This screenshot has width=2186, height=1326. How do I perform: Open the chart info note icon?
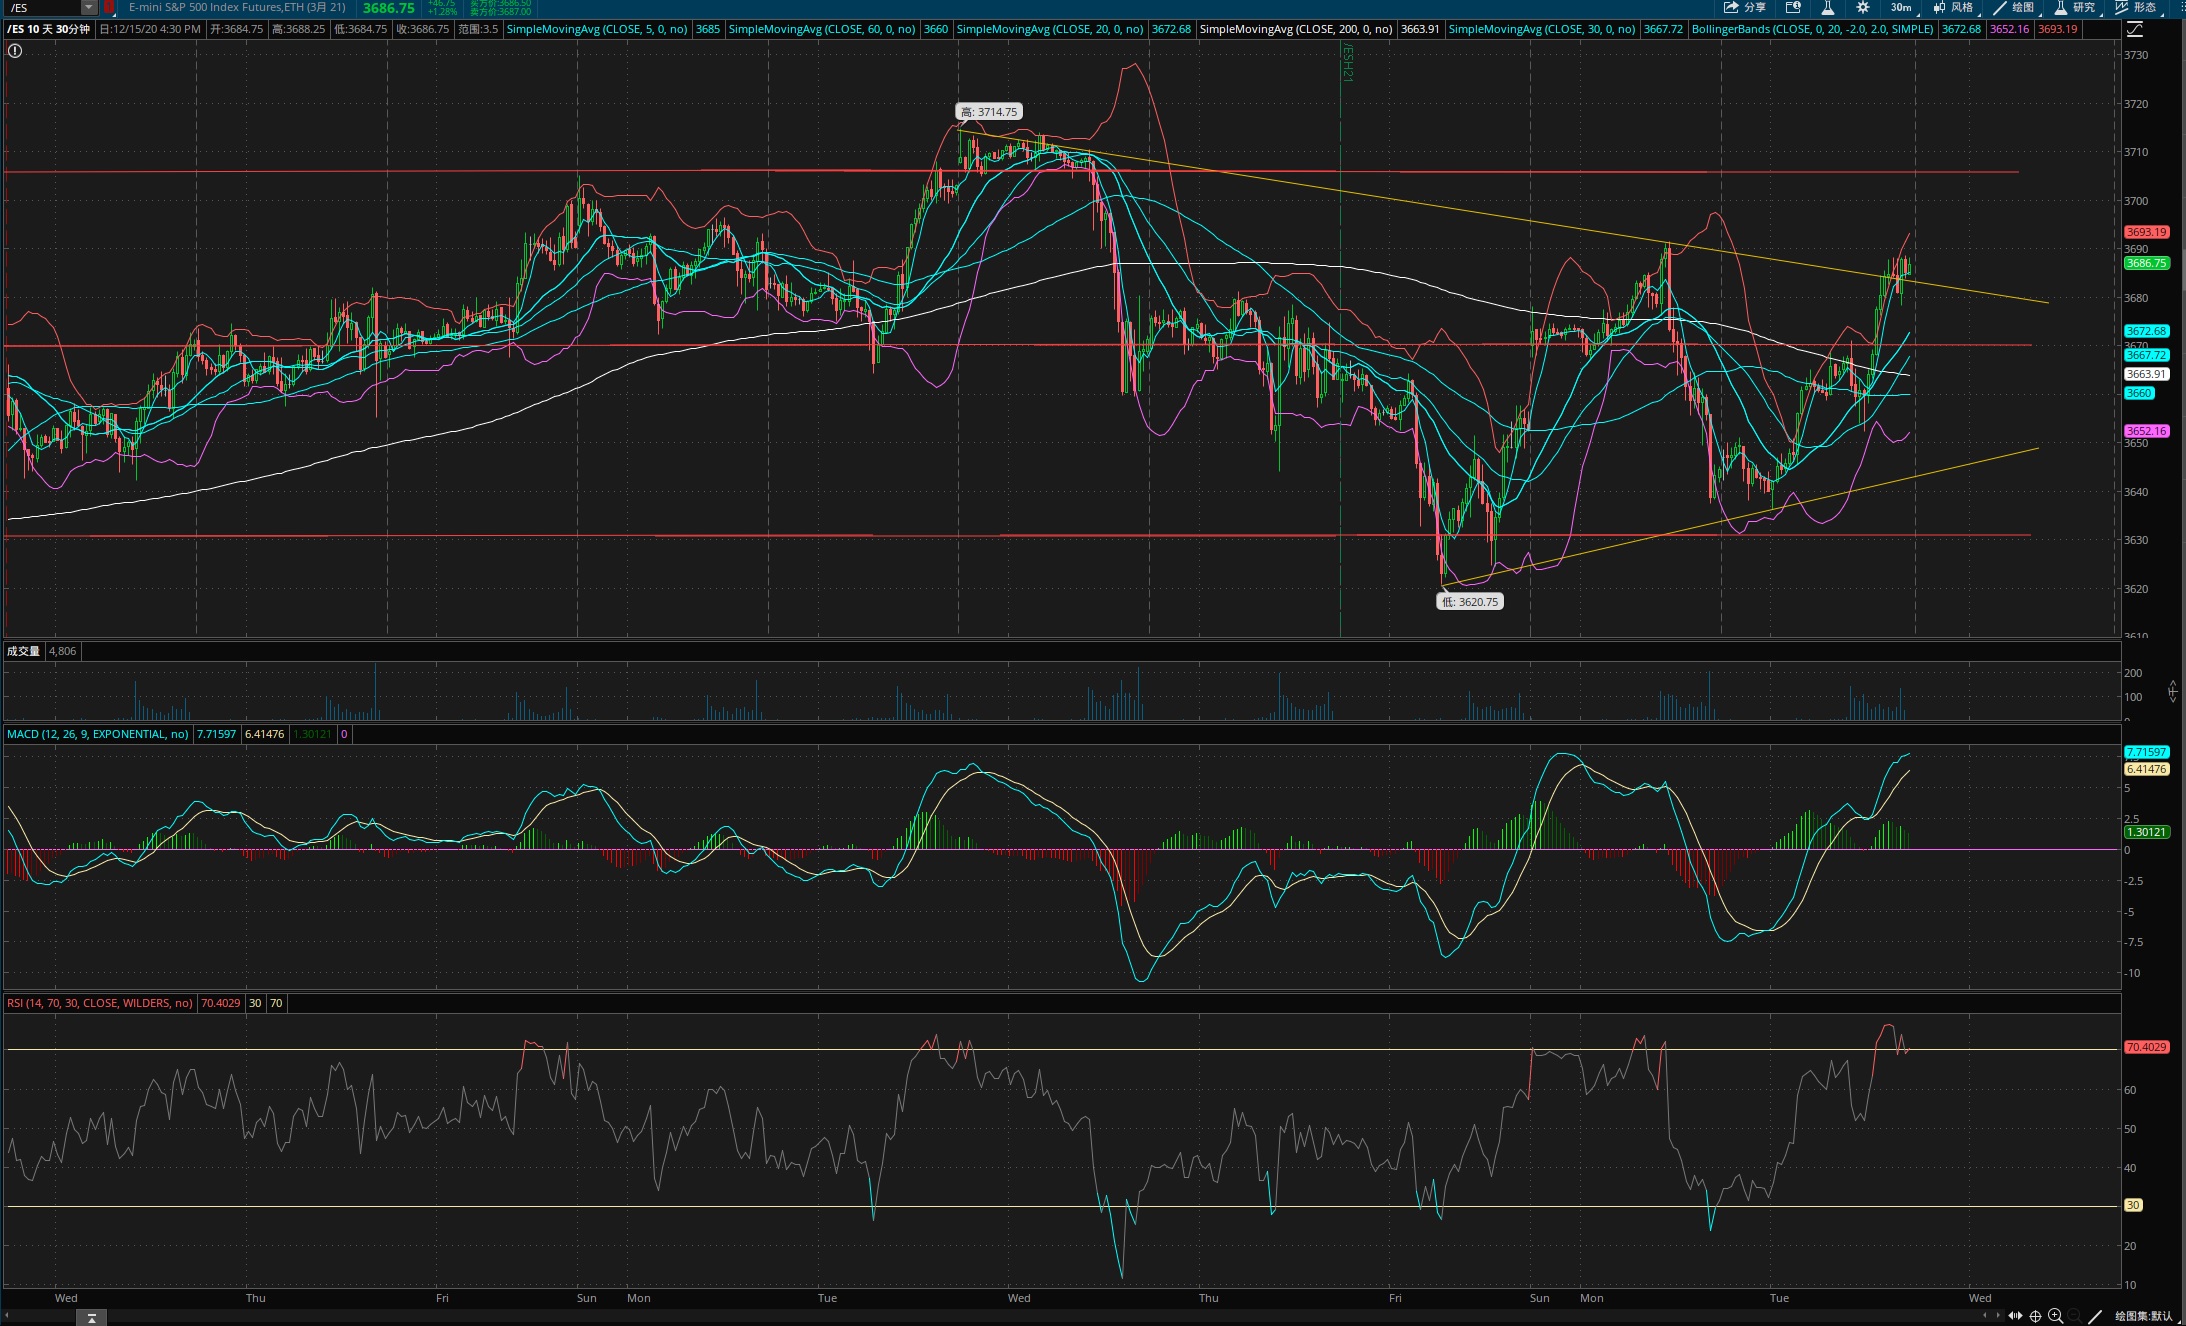click(1793, 7)
